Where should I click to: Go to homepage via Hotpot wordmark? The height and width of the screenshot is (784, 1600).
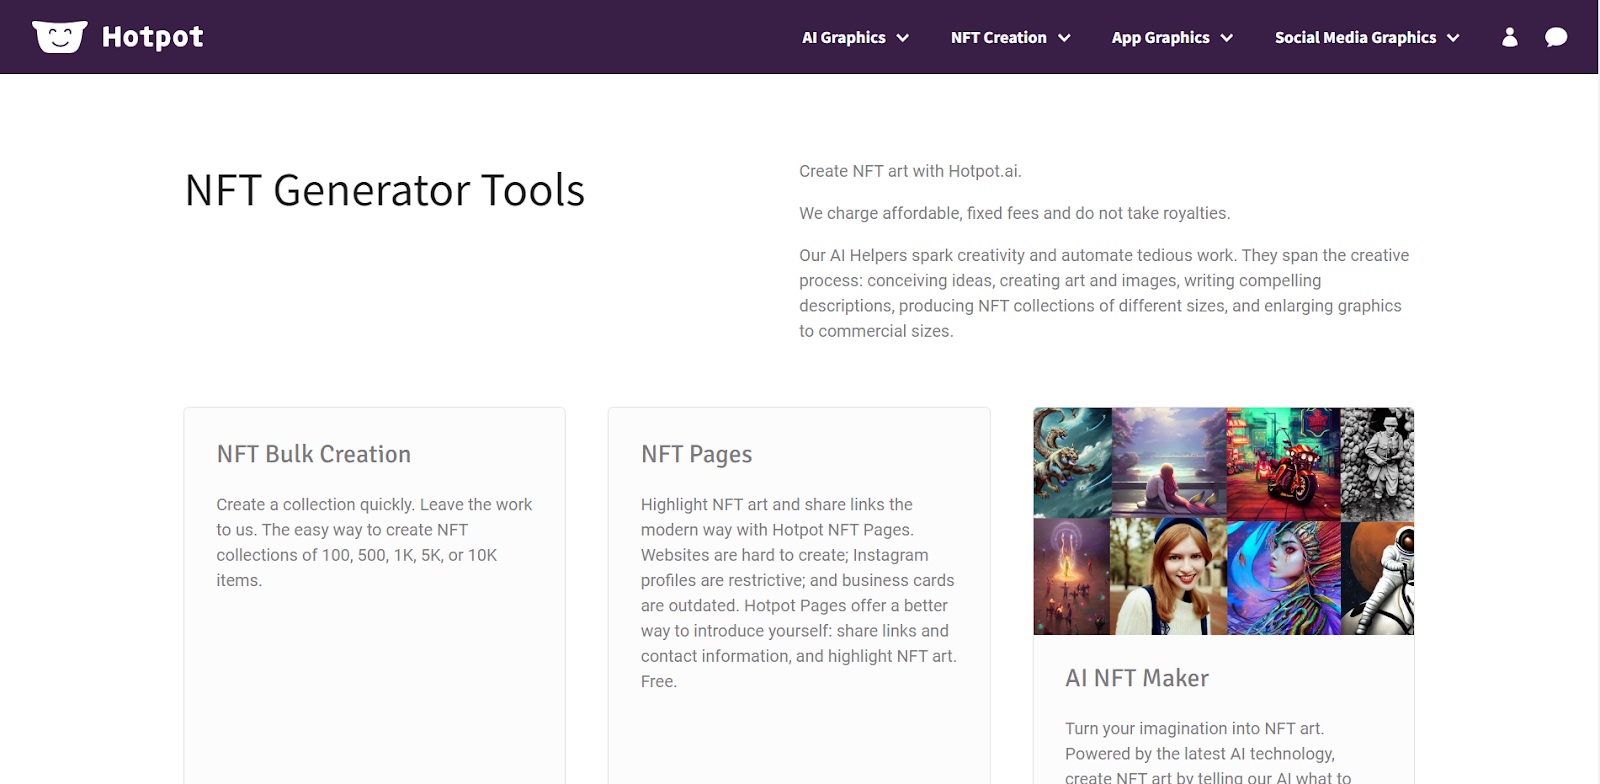[x=153, y=37]
